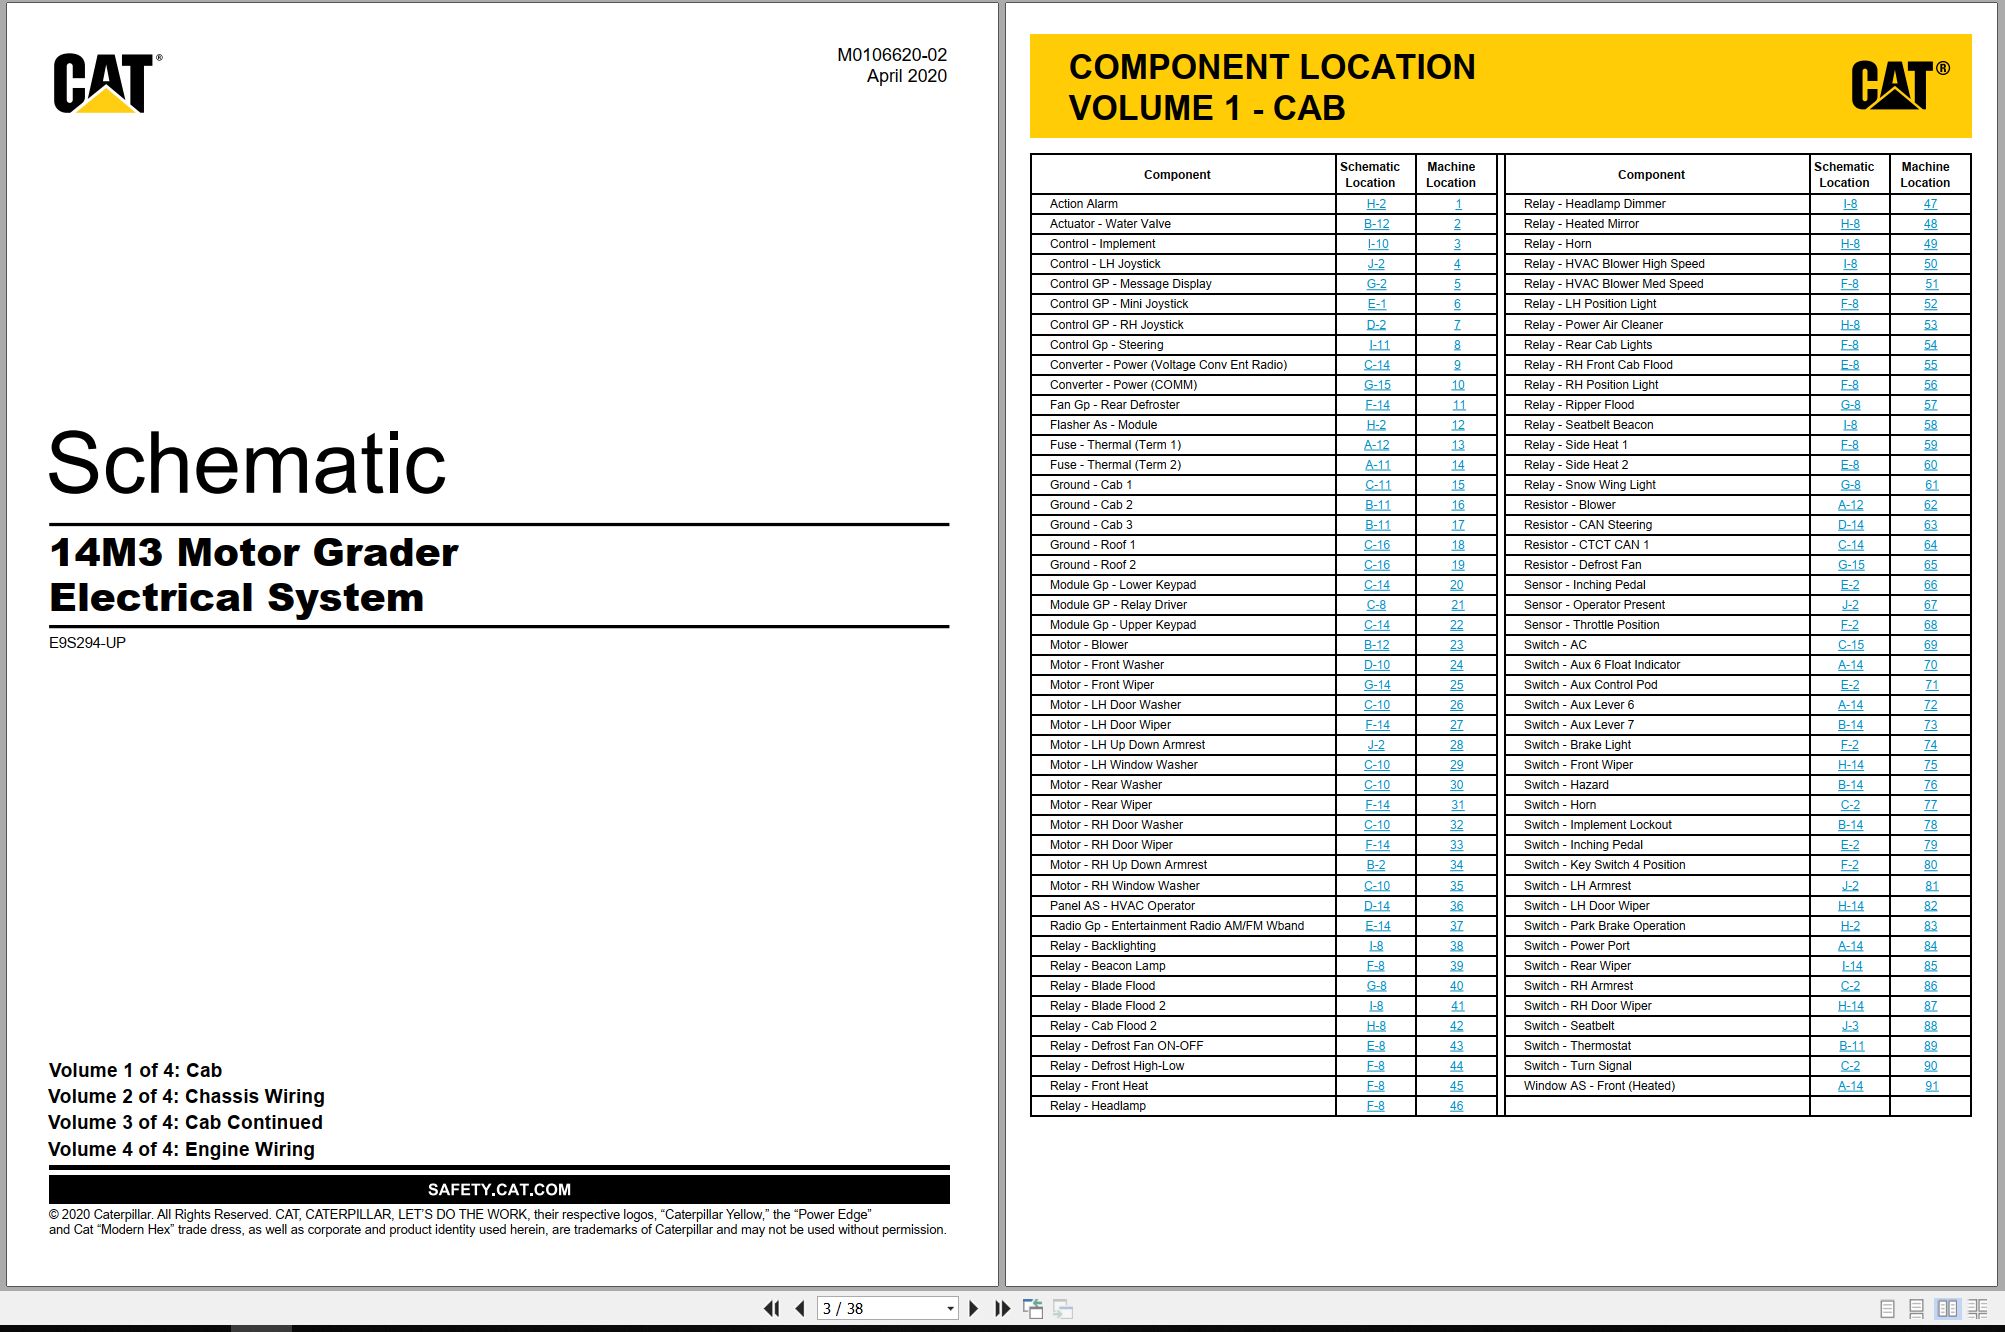Open Control Implement schematic link I-10

pos(1376,244)
